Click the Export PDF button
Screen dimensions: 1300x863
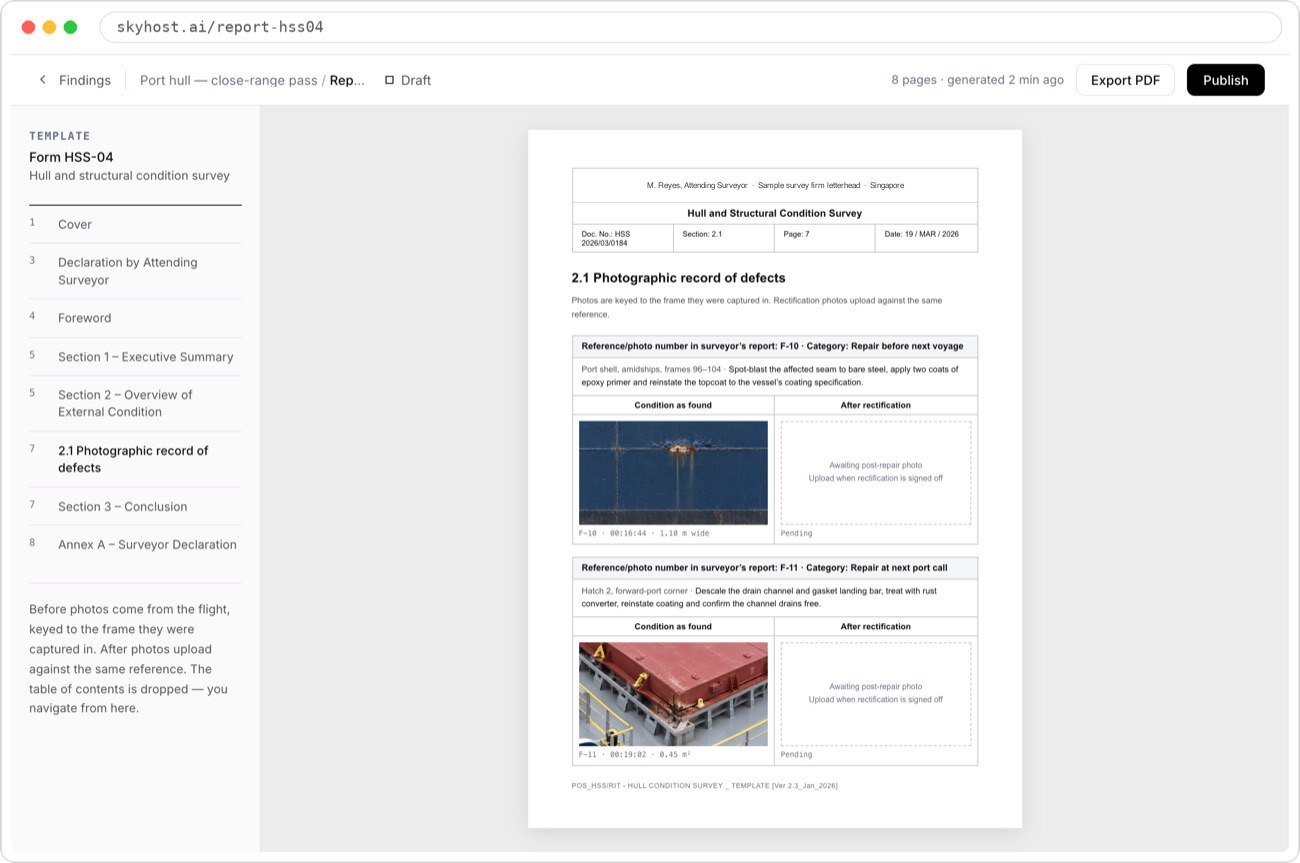pos(1125,80)
